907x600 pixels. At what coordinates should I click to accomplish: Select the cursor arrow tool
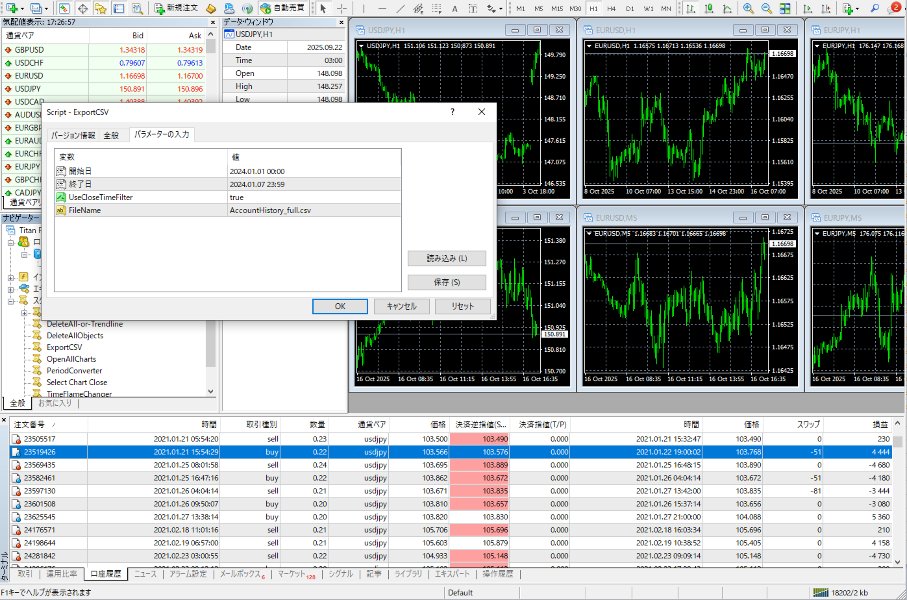coord(325,8)
